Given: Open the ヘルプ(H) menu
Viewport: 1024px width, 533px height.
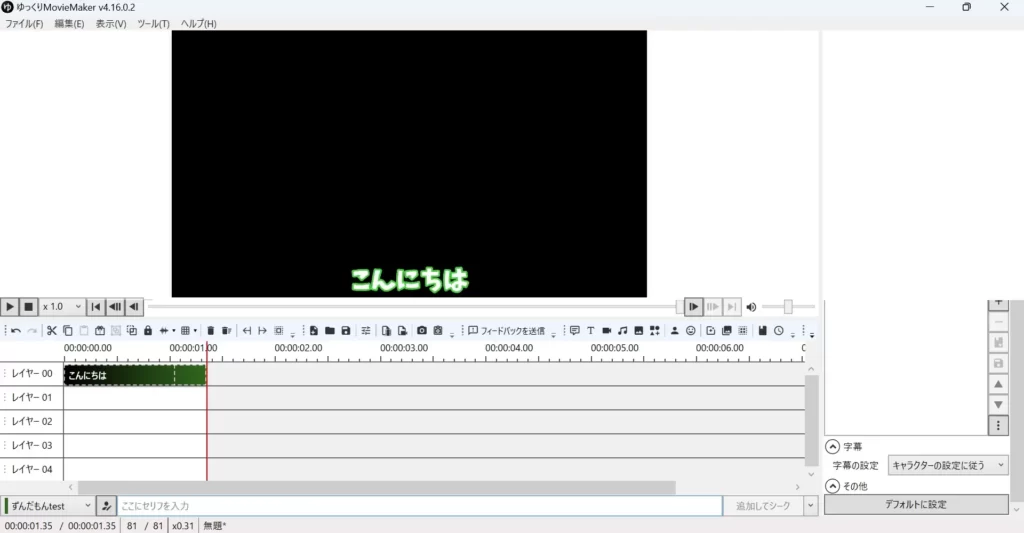Looking at the screenshot, I should tap(199, 24).
